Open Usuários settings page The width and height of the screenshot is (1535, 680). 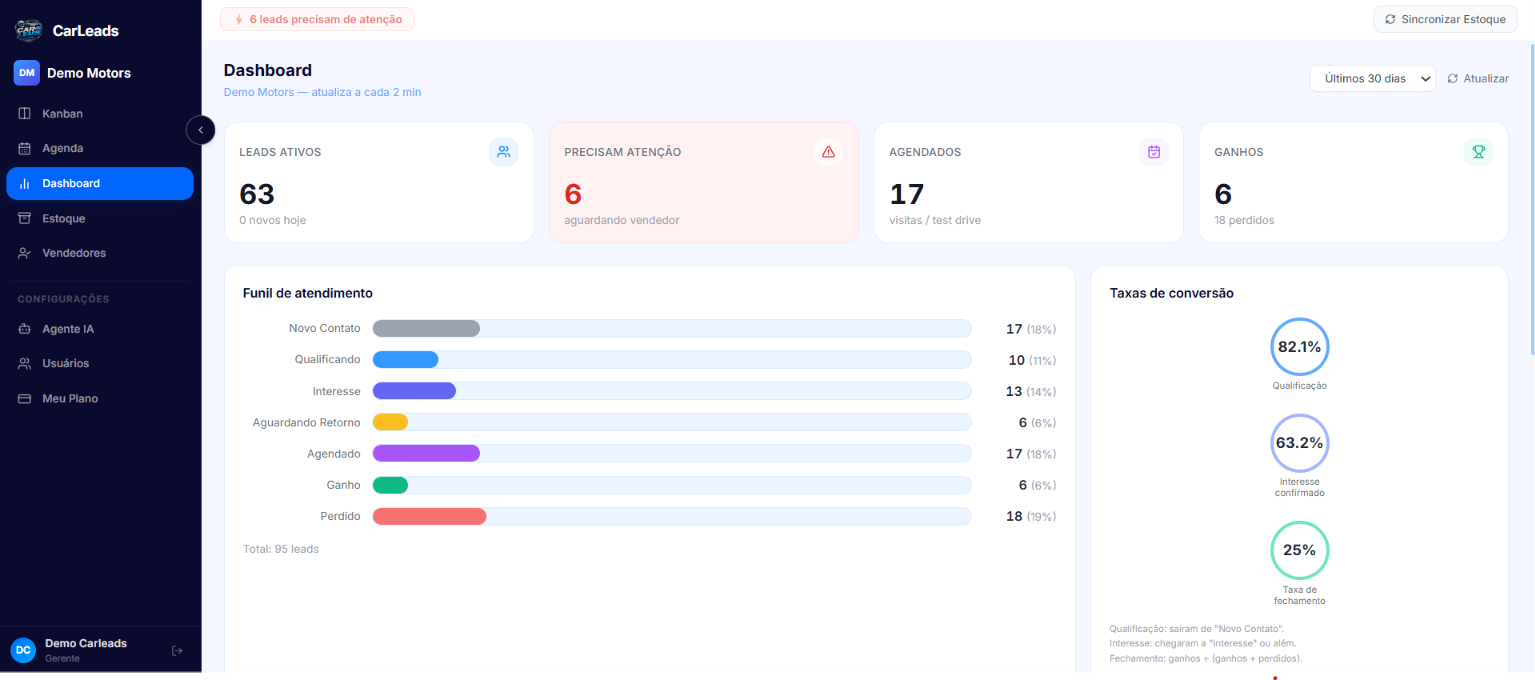coord(100,363)
